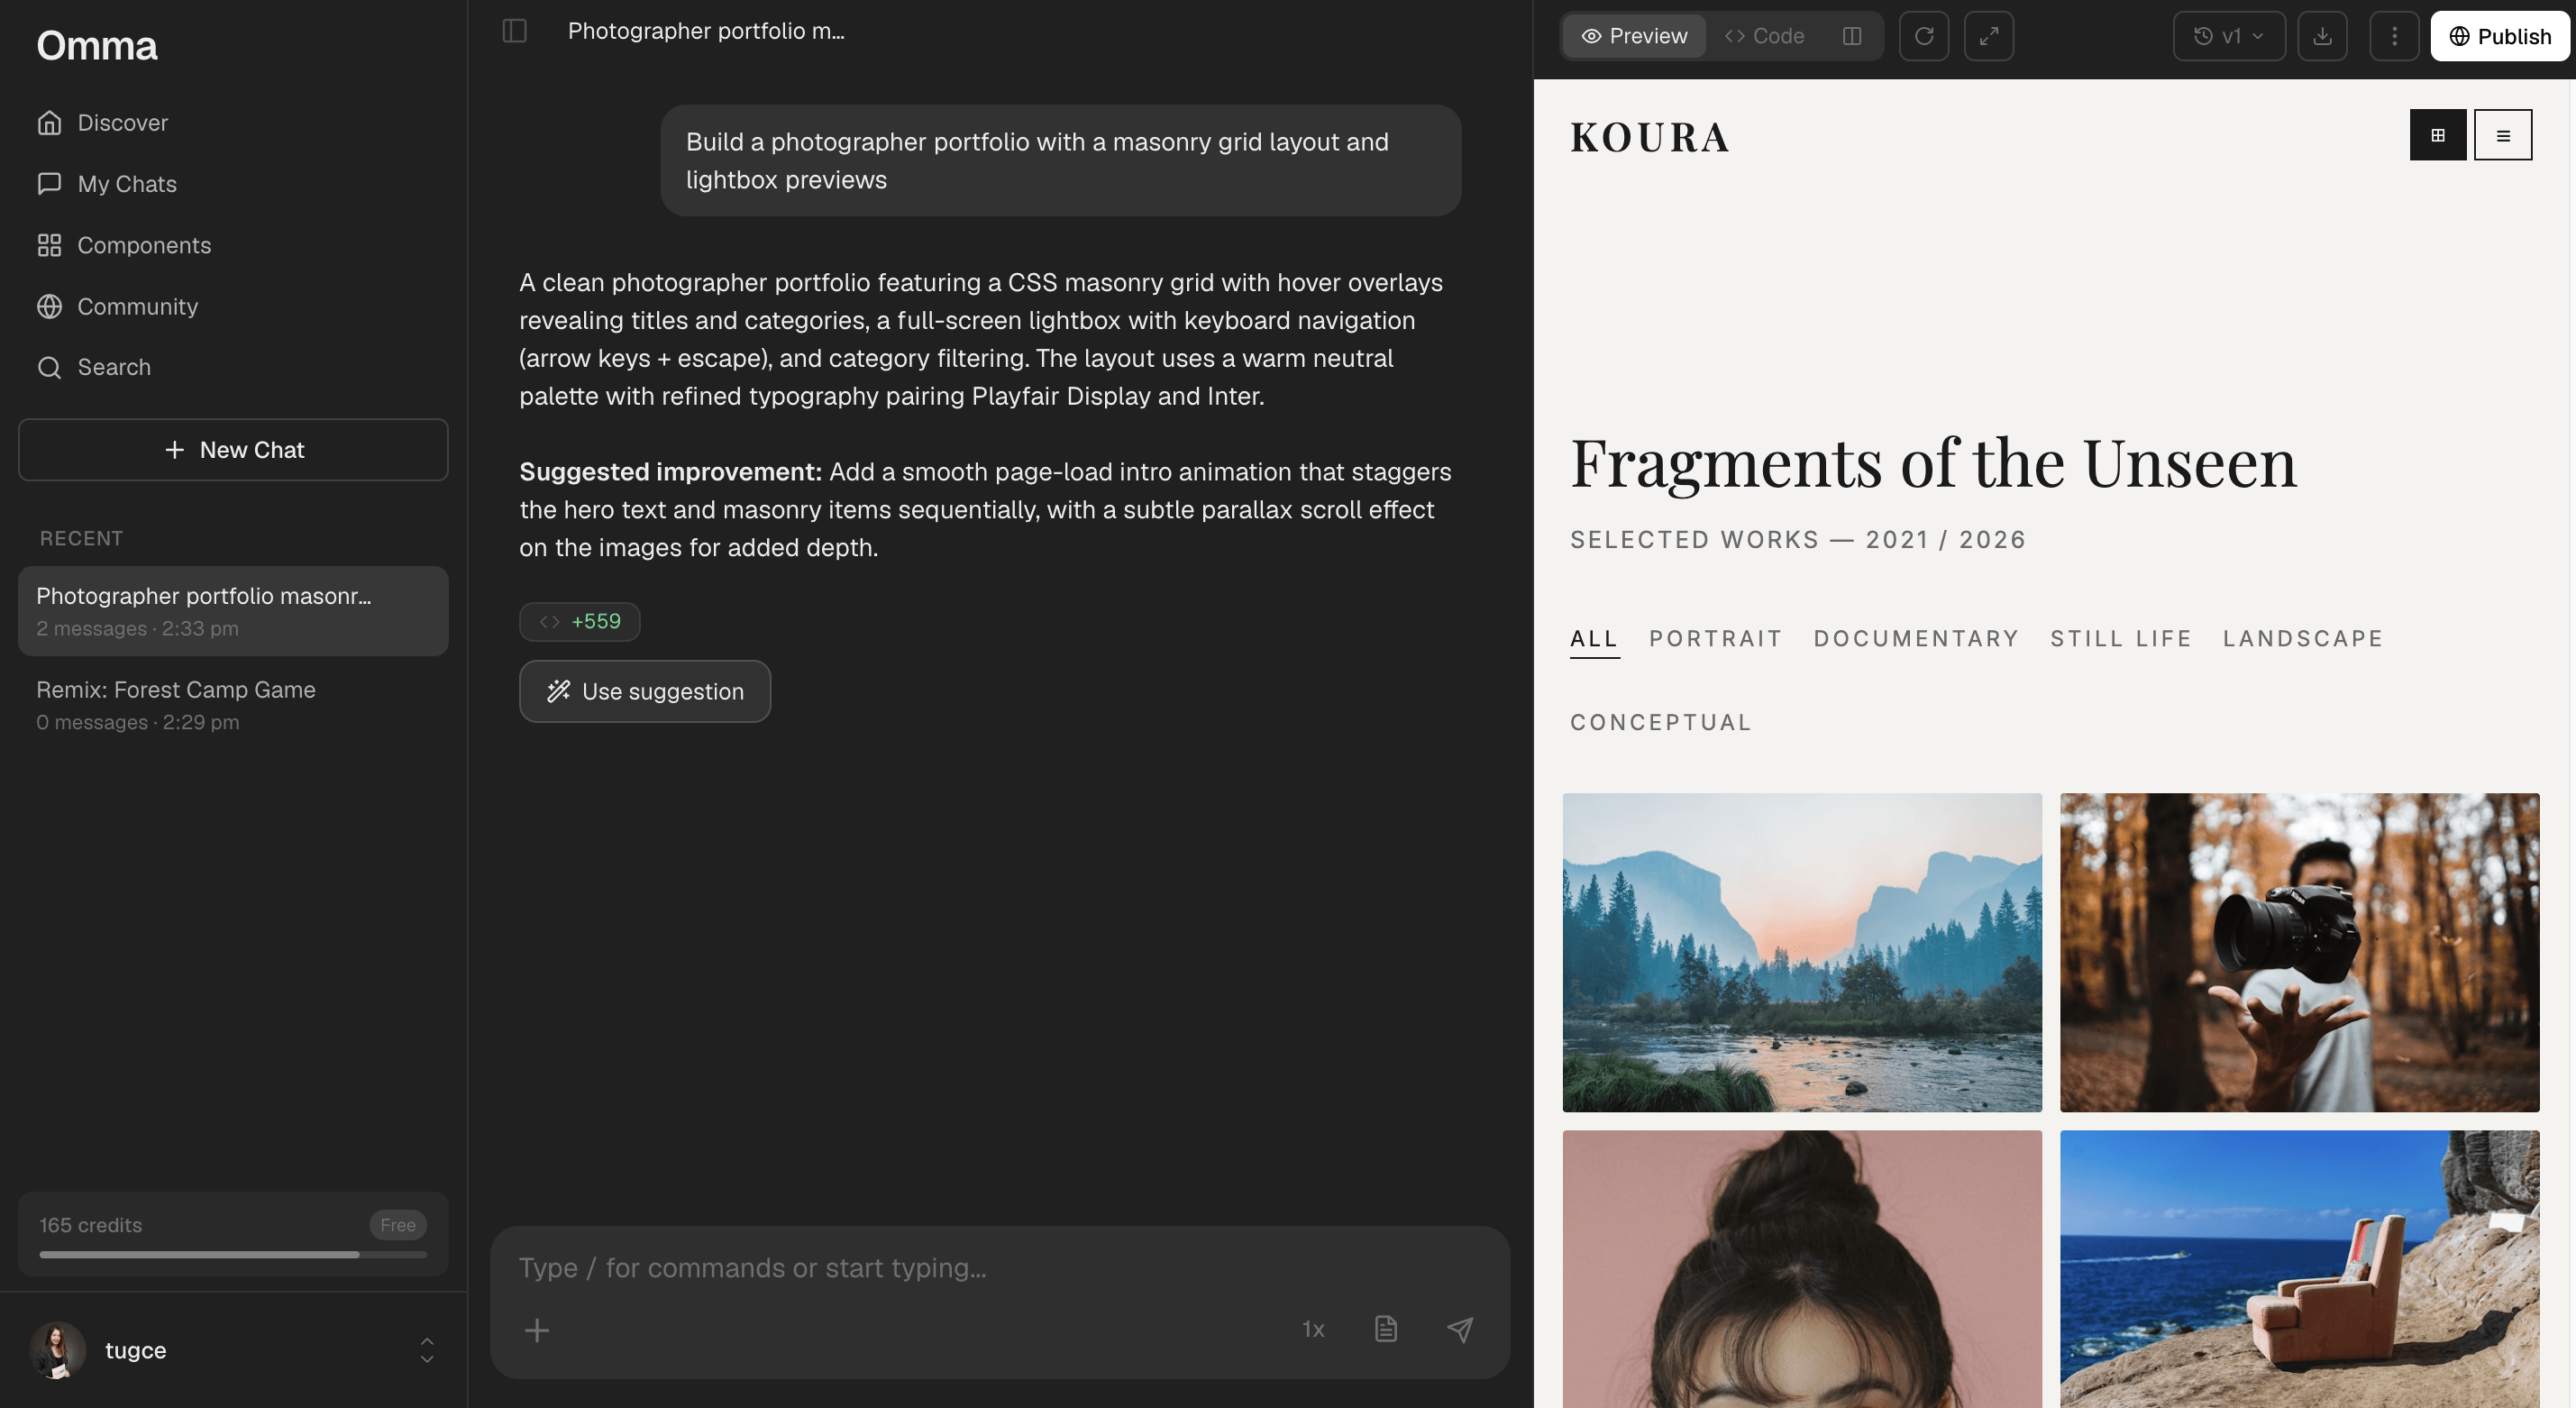Expand the tugce user account menu
Viewport: 2576px width, 1408px height.
426,1350
